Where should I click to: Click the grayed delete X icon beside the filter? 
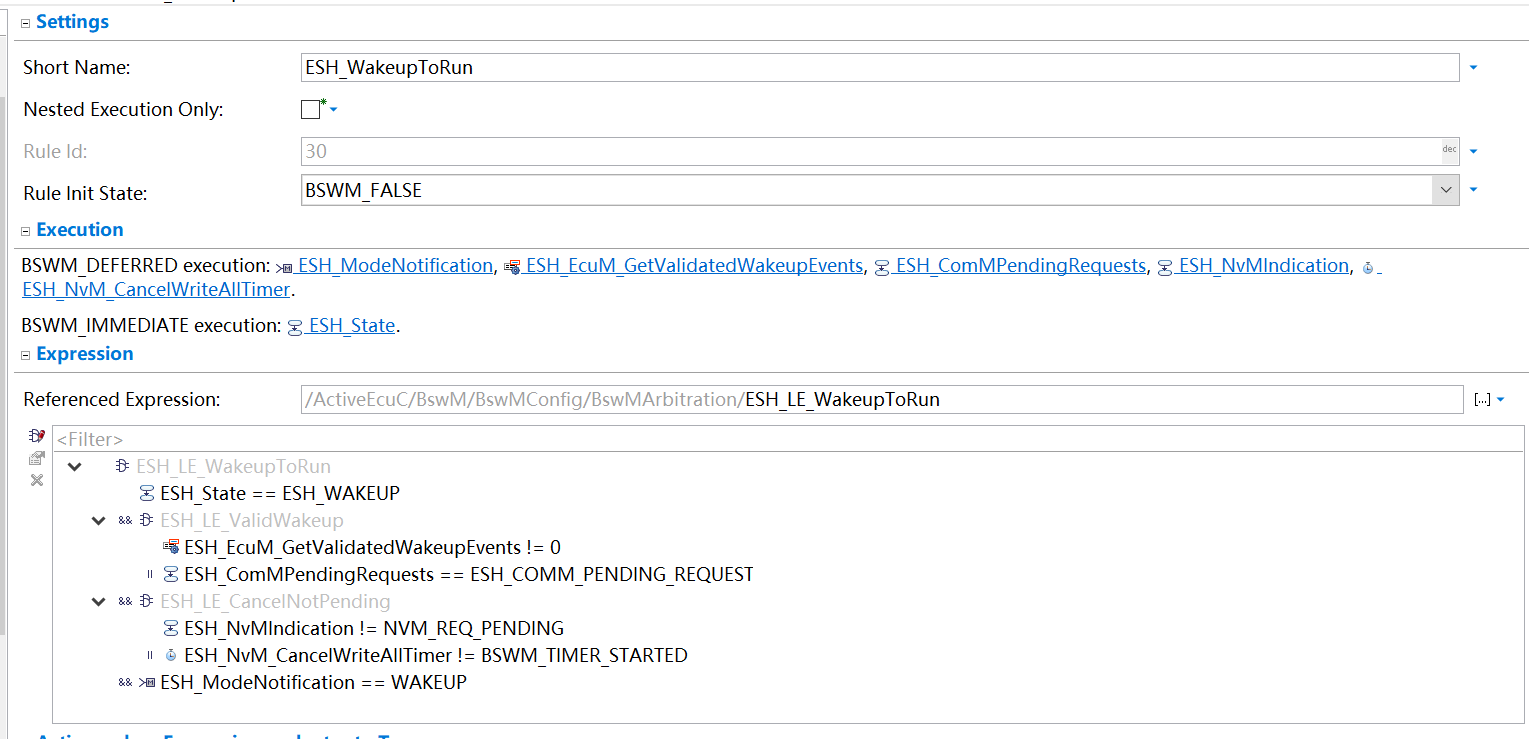tap(37, 480)
